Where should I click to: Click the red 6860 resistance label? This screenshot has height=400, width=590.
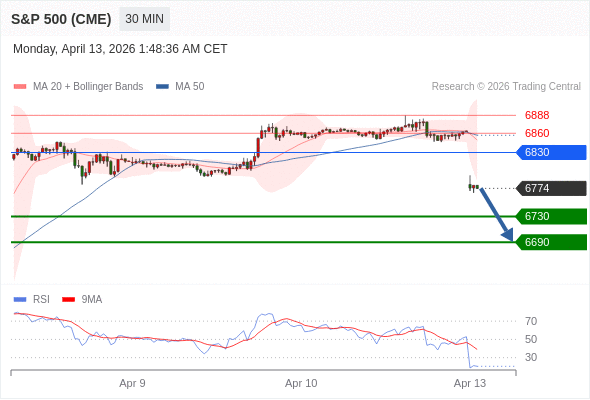(x=537, y=133)
